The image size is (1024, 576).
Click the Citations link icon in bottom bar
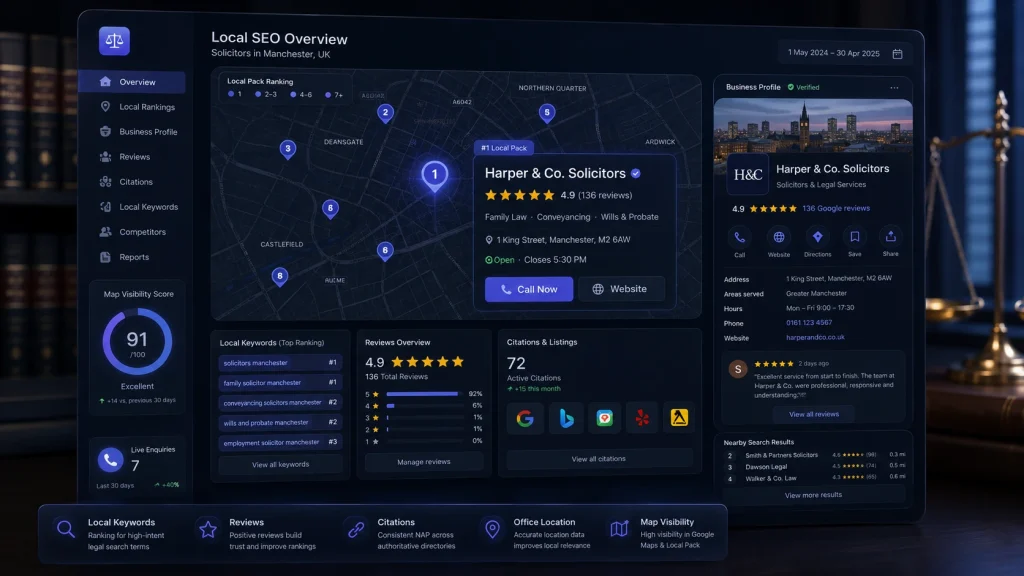(356, 530)
